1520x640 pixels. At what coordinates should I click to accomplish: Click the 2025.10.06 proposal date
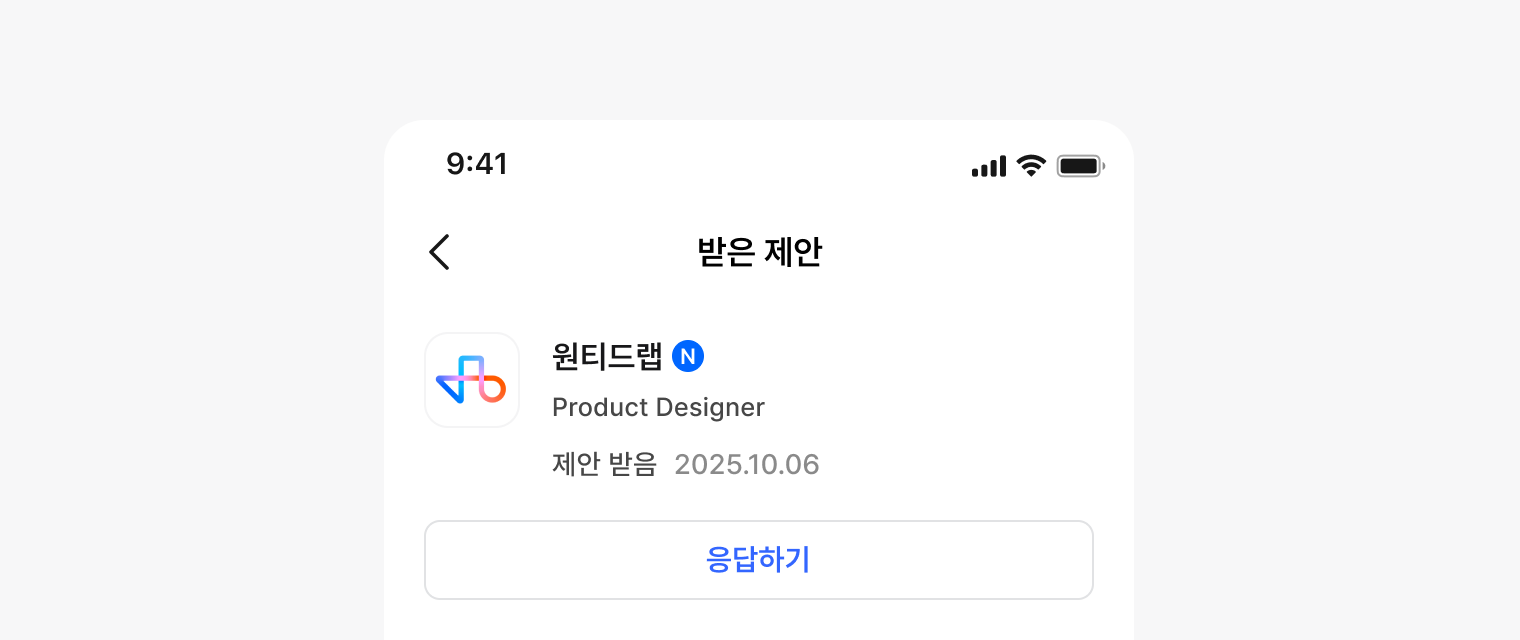click(747, 464)
